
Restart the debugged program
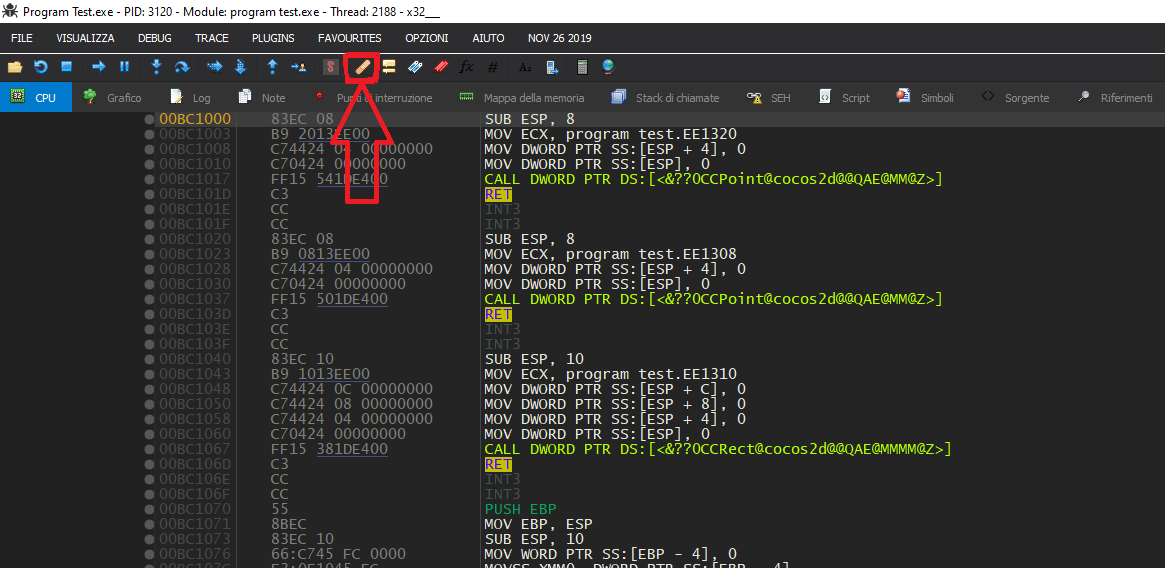click(x=41, y=67)
